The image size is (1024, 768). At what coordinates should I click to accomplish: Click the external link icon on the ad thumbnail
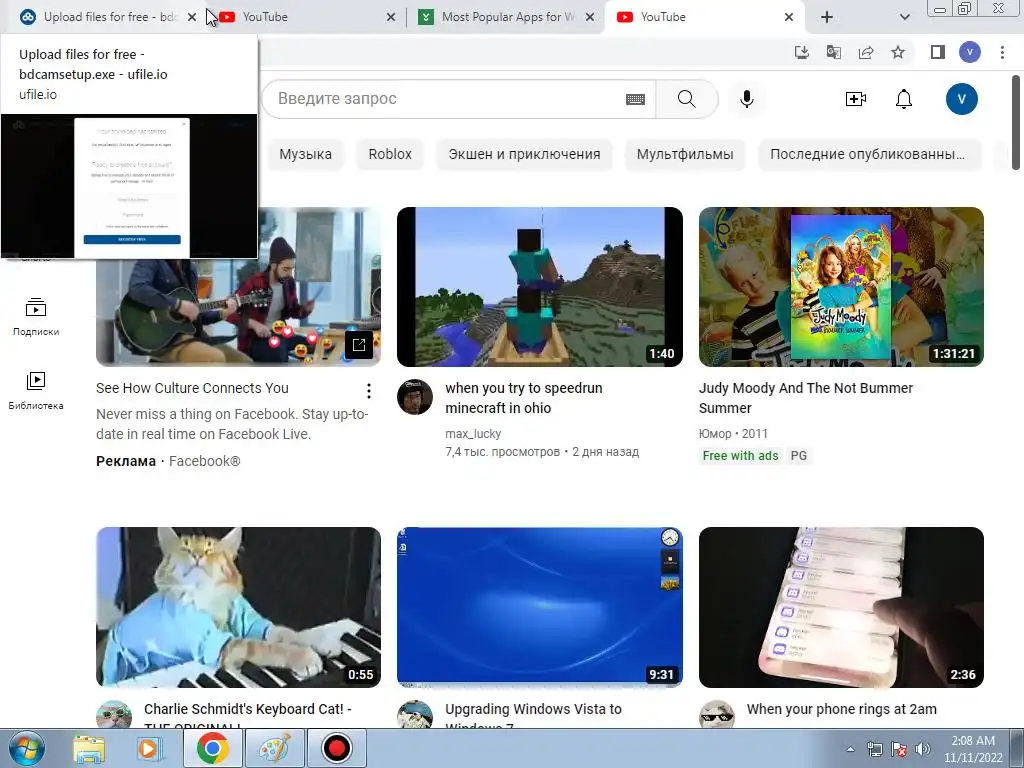tap(359, 345)
